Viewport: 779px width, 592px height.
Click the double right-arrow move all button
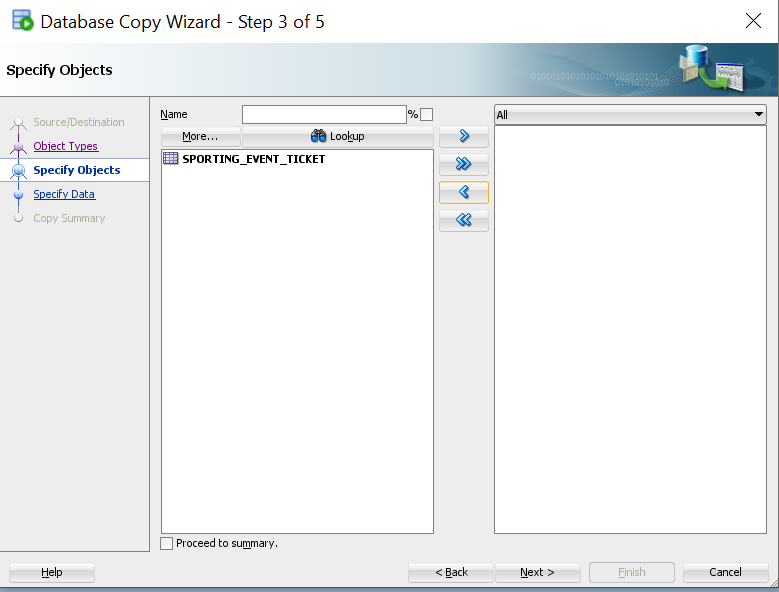(x=464, y=164)
